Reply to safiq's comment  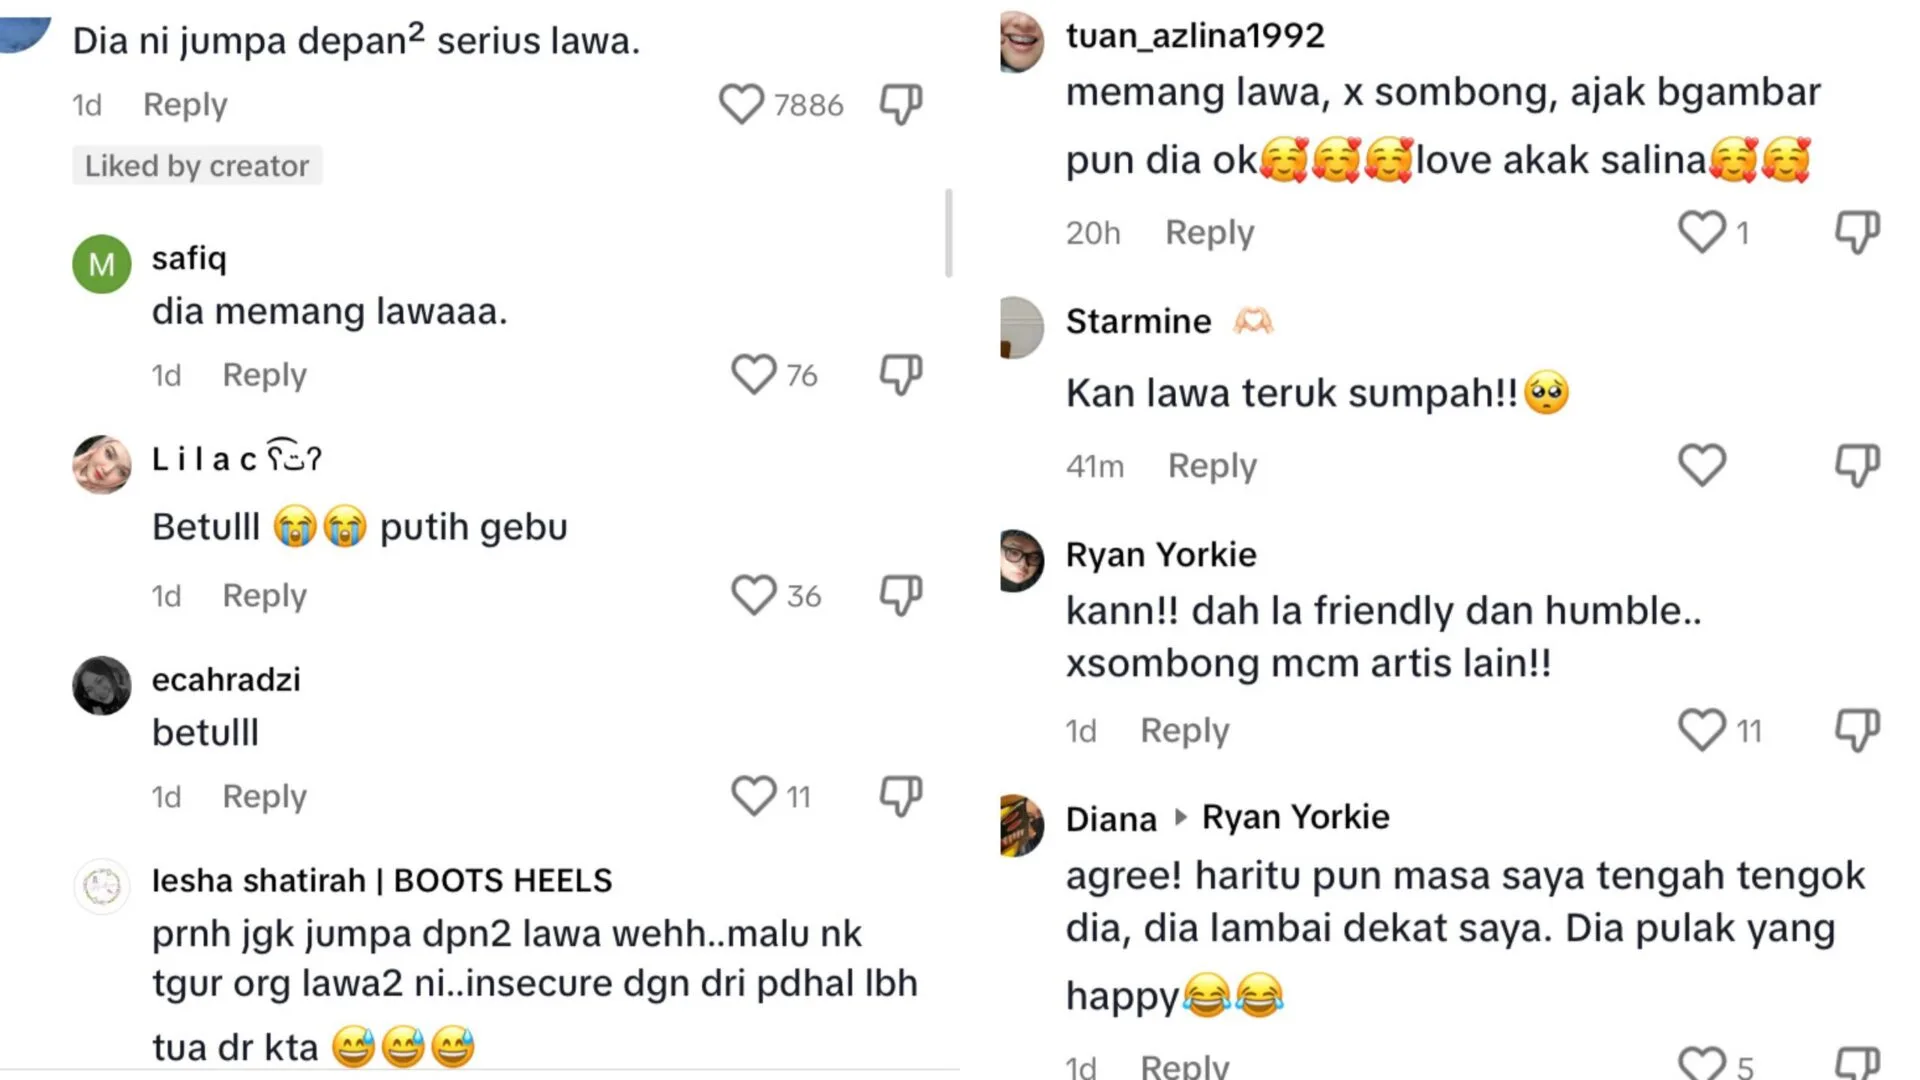(x=264, y=375)
